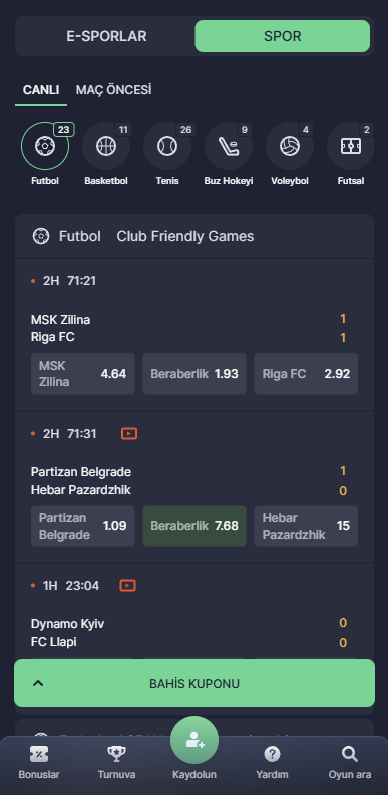Screen dimensions: 388x795
Task: Open the Futsal category icon
Action: [x=351, y=147]
